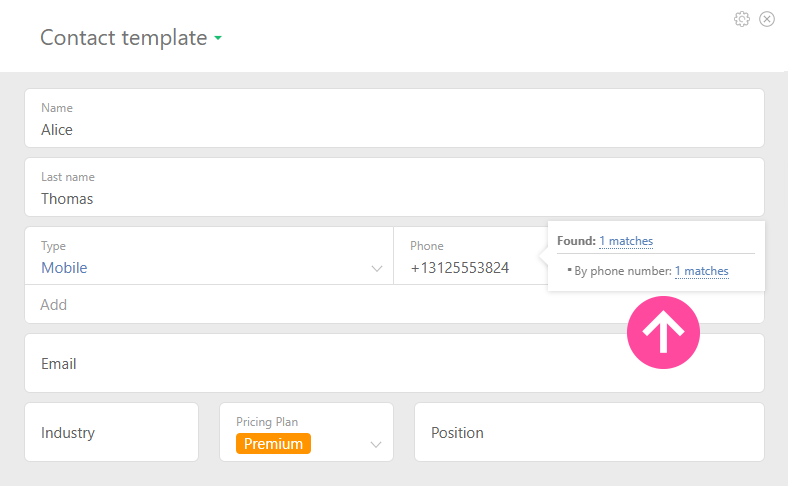This screenshot has width=788, height=486.
Task: Click the Phone field label
Action: [427, 246]
